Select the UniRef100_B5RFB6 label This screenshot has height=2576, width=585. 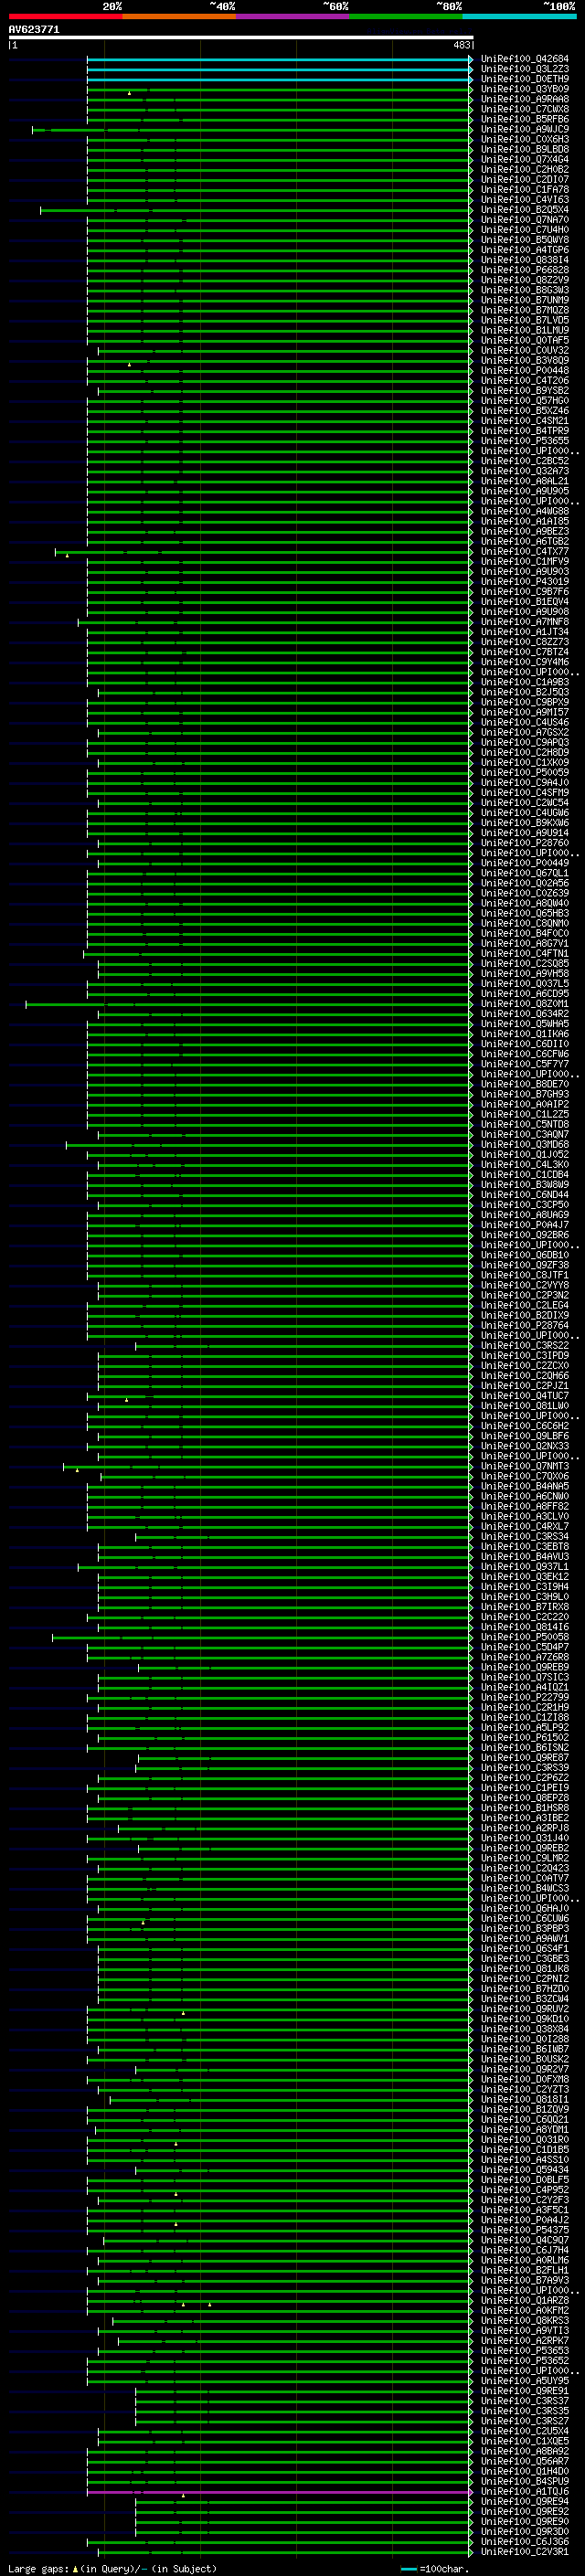point(525,119)
